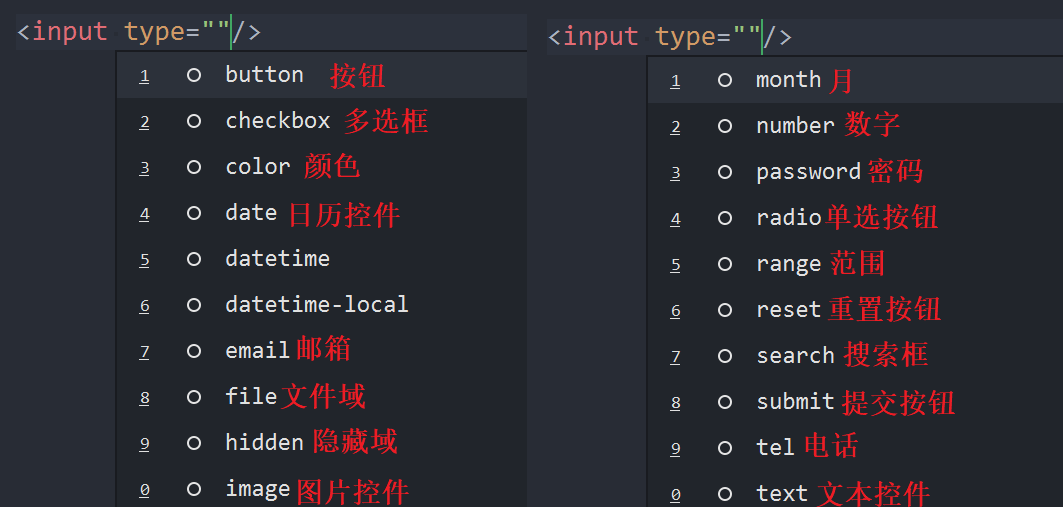Click the circle icon beside password
This screenshot has width=1063, height=507.
(x=725, y=172)
